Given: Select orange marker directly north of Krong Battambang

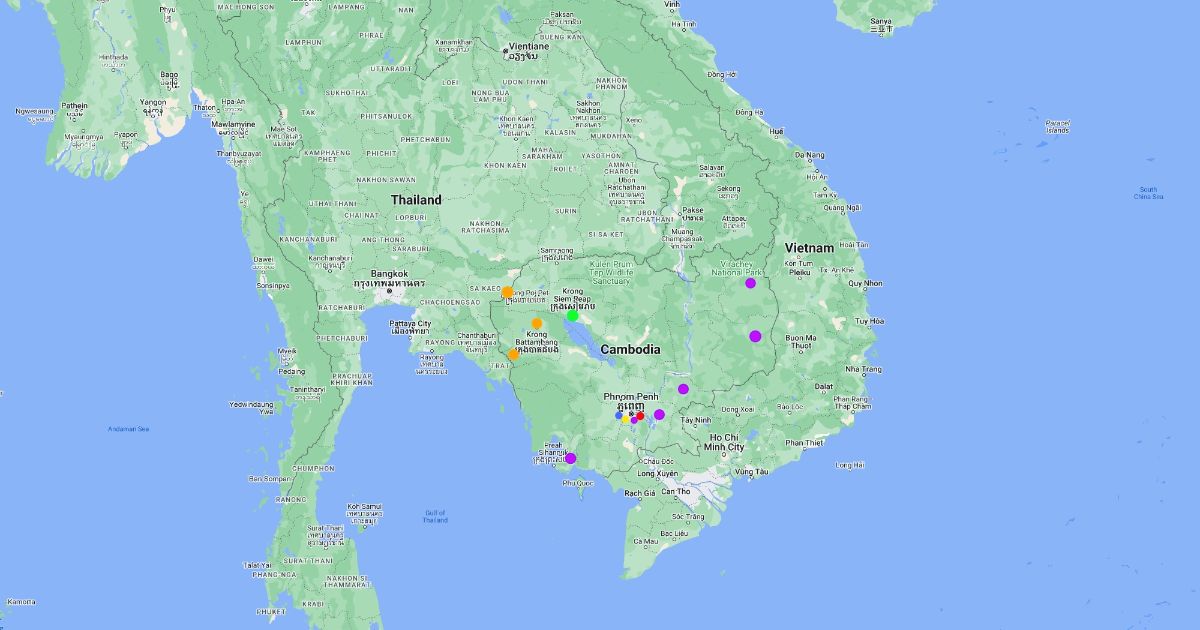Looking at the screenshot, I should point(537,323).
